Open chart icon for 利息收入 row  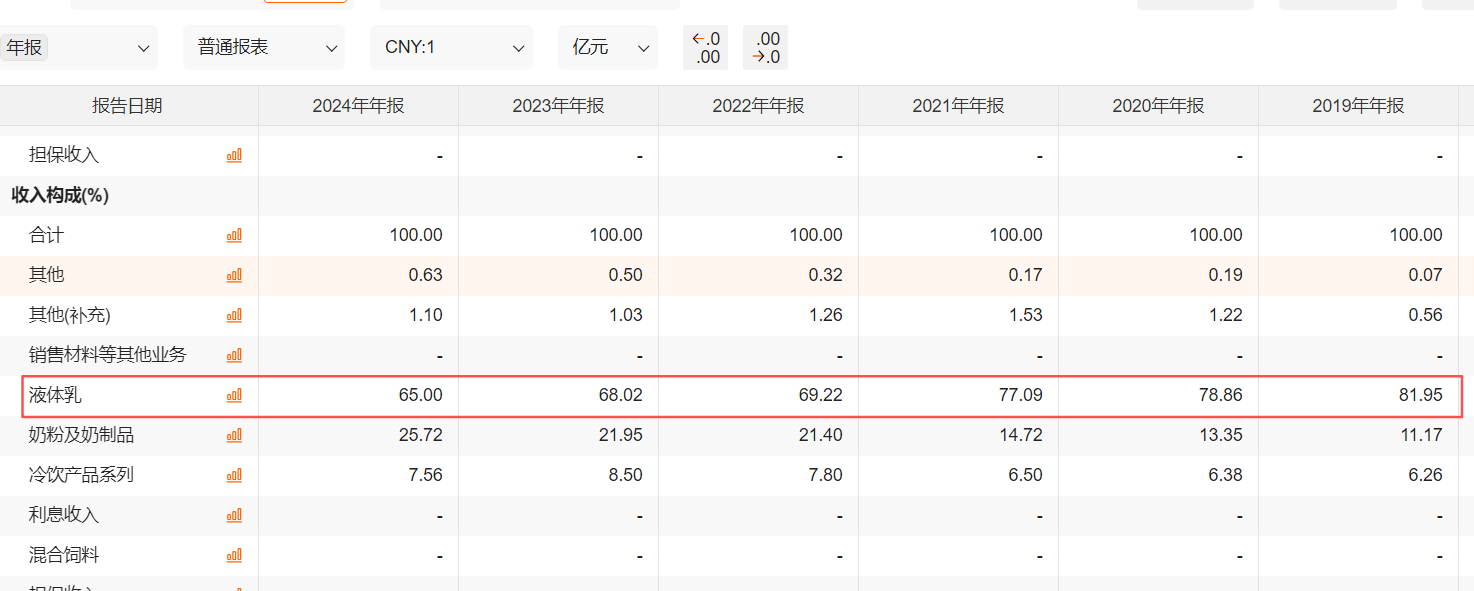pos(234,515)
